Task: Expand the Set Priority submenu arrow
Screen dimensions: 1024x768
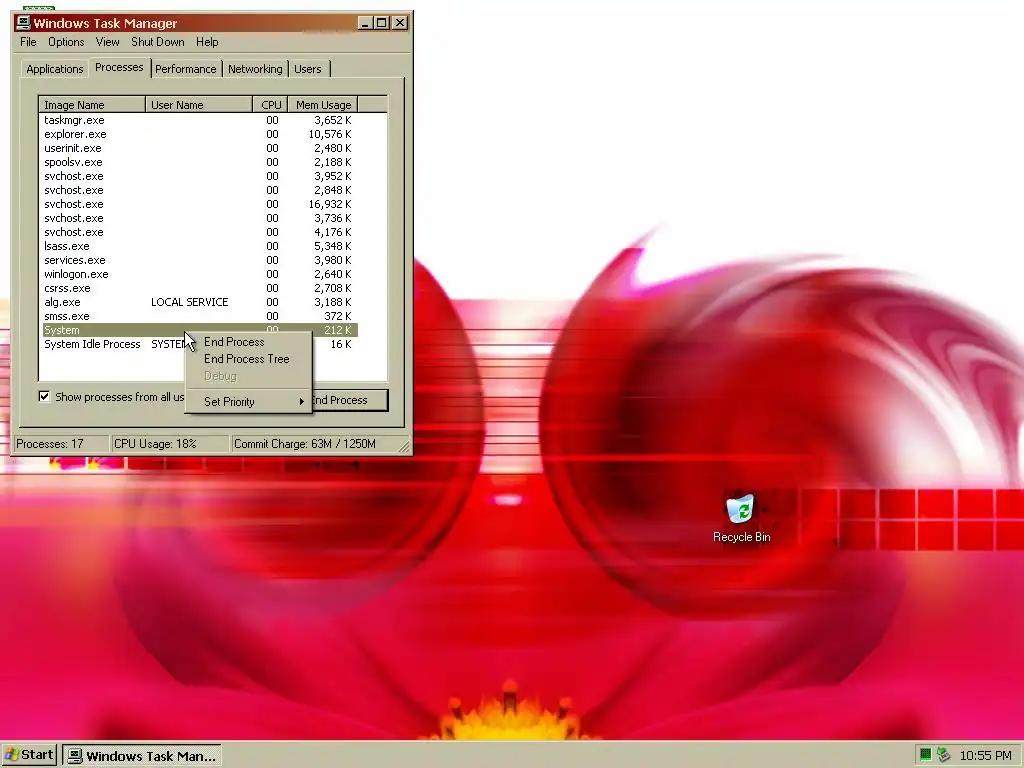Action: pyautogui.click(x=301, y=402)
